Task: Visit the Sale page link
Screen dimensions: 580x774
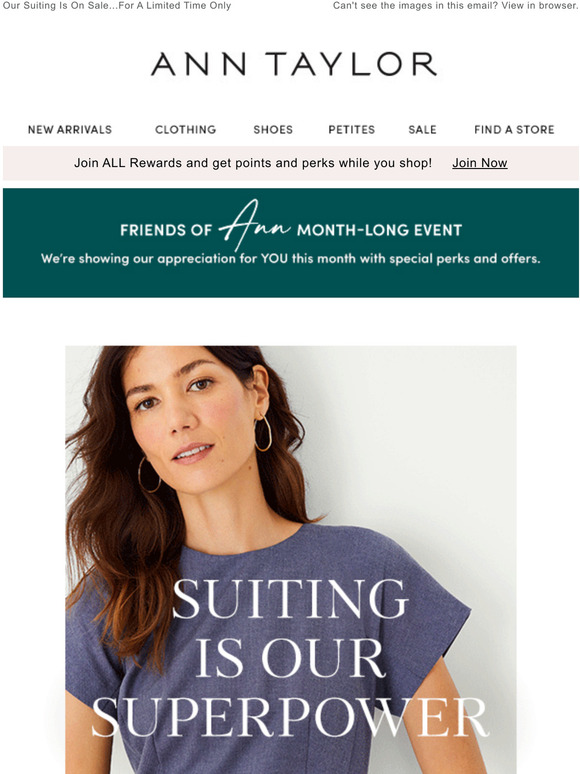Action: tap(423, 130)
